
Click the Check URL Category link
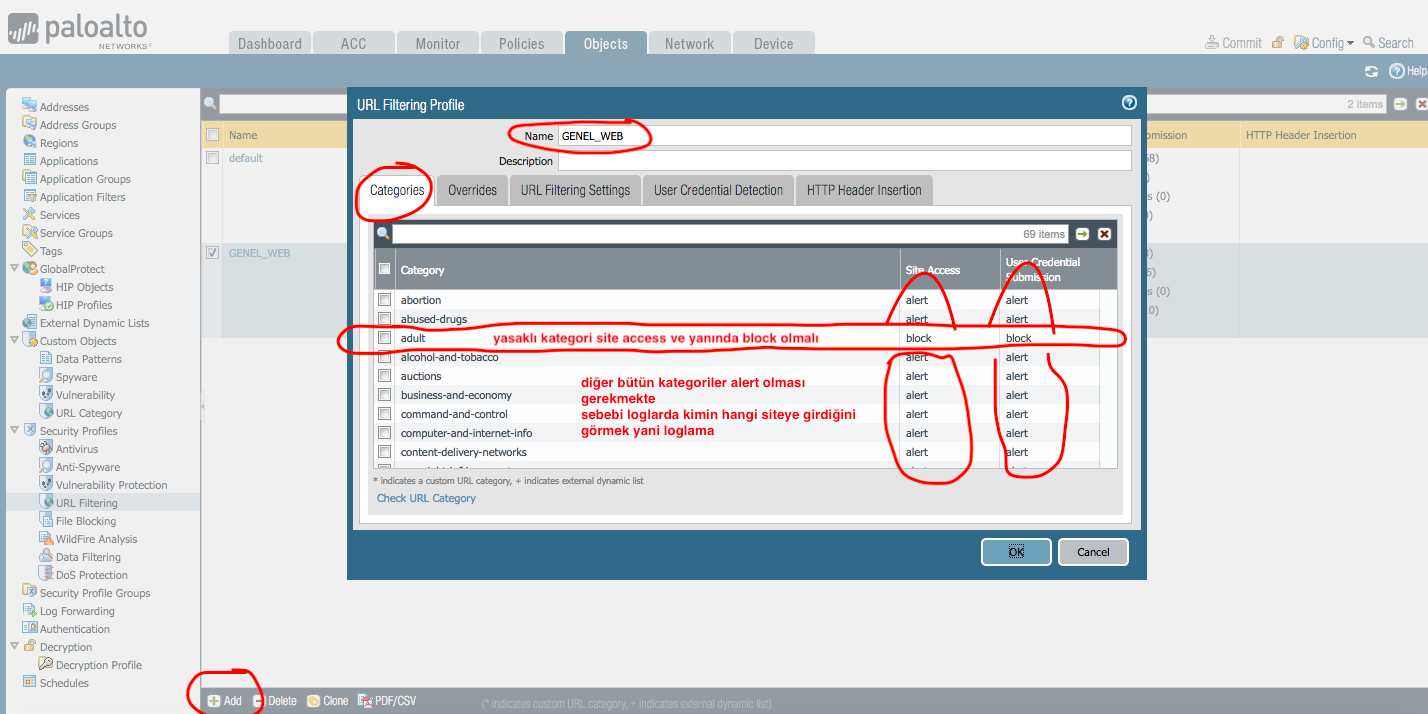426,497
